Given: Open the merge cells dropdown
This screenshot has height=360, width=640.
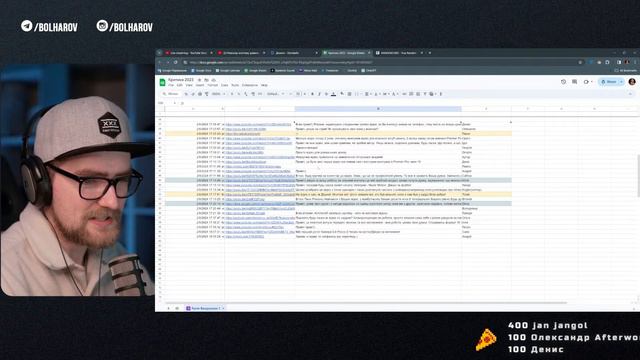Looking at the screenshot, I should (x=361, y=94).
